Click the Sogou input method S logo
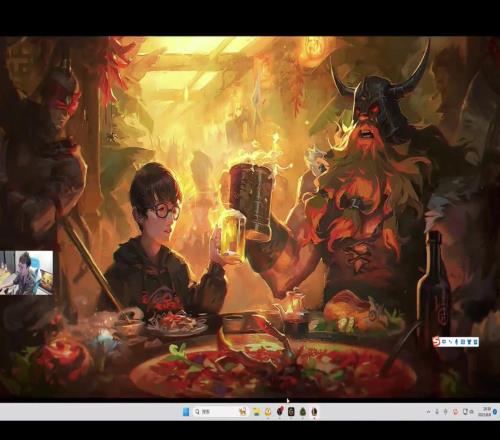This screenshot has height=440, width=500. 436,342
